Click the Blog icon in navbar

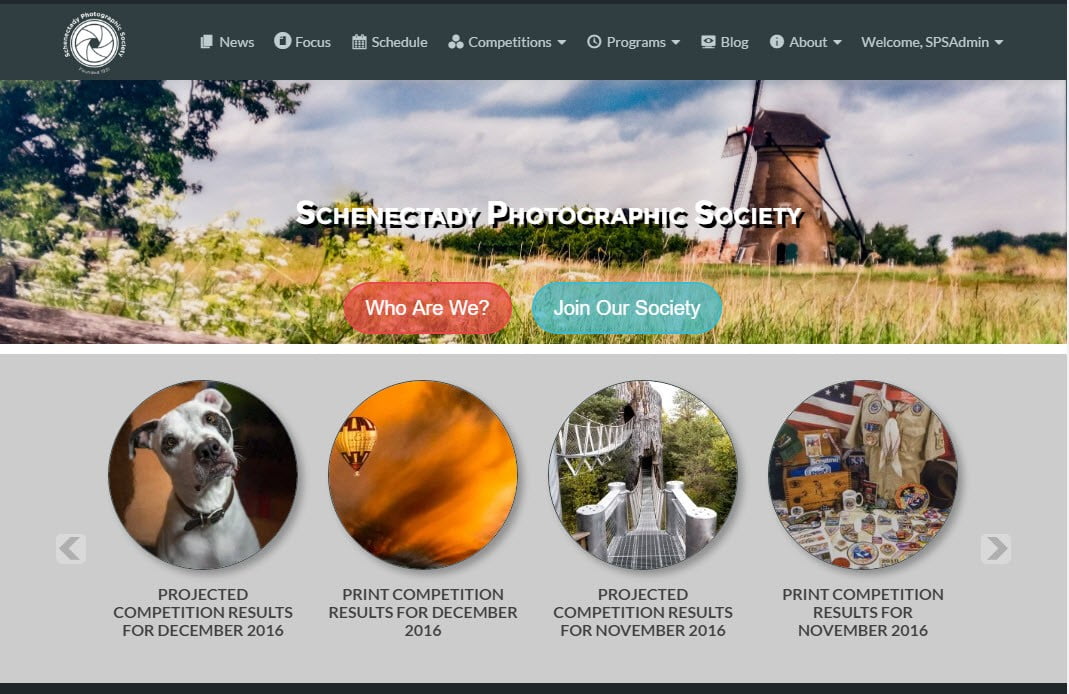(708, 42)
